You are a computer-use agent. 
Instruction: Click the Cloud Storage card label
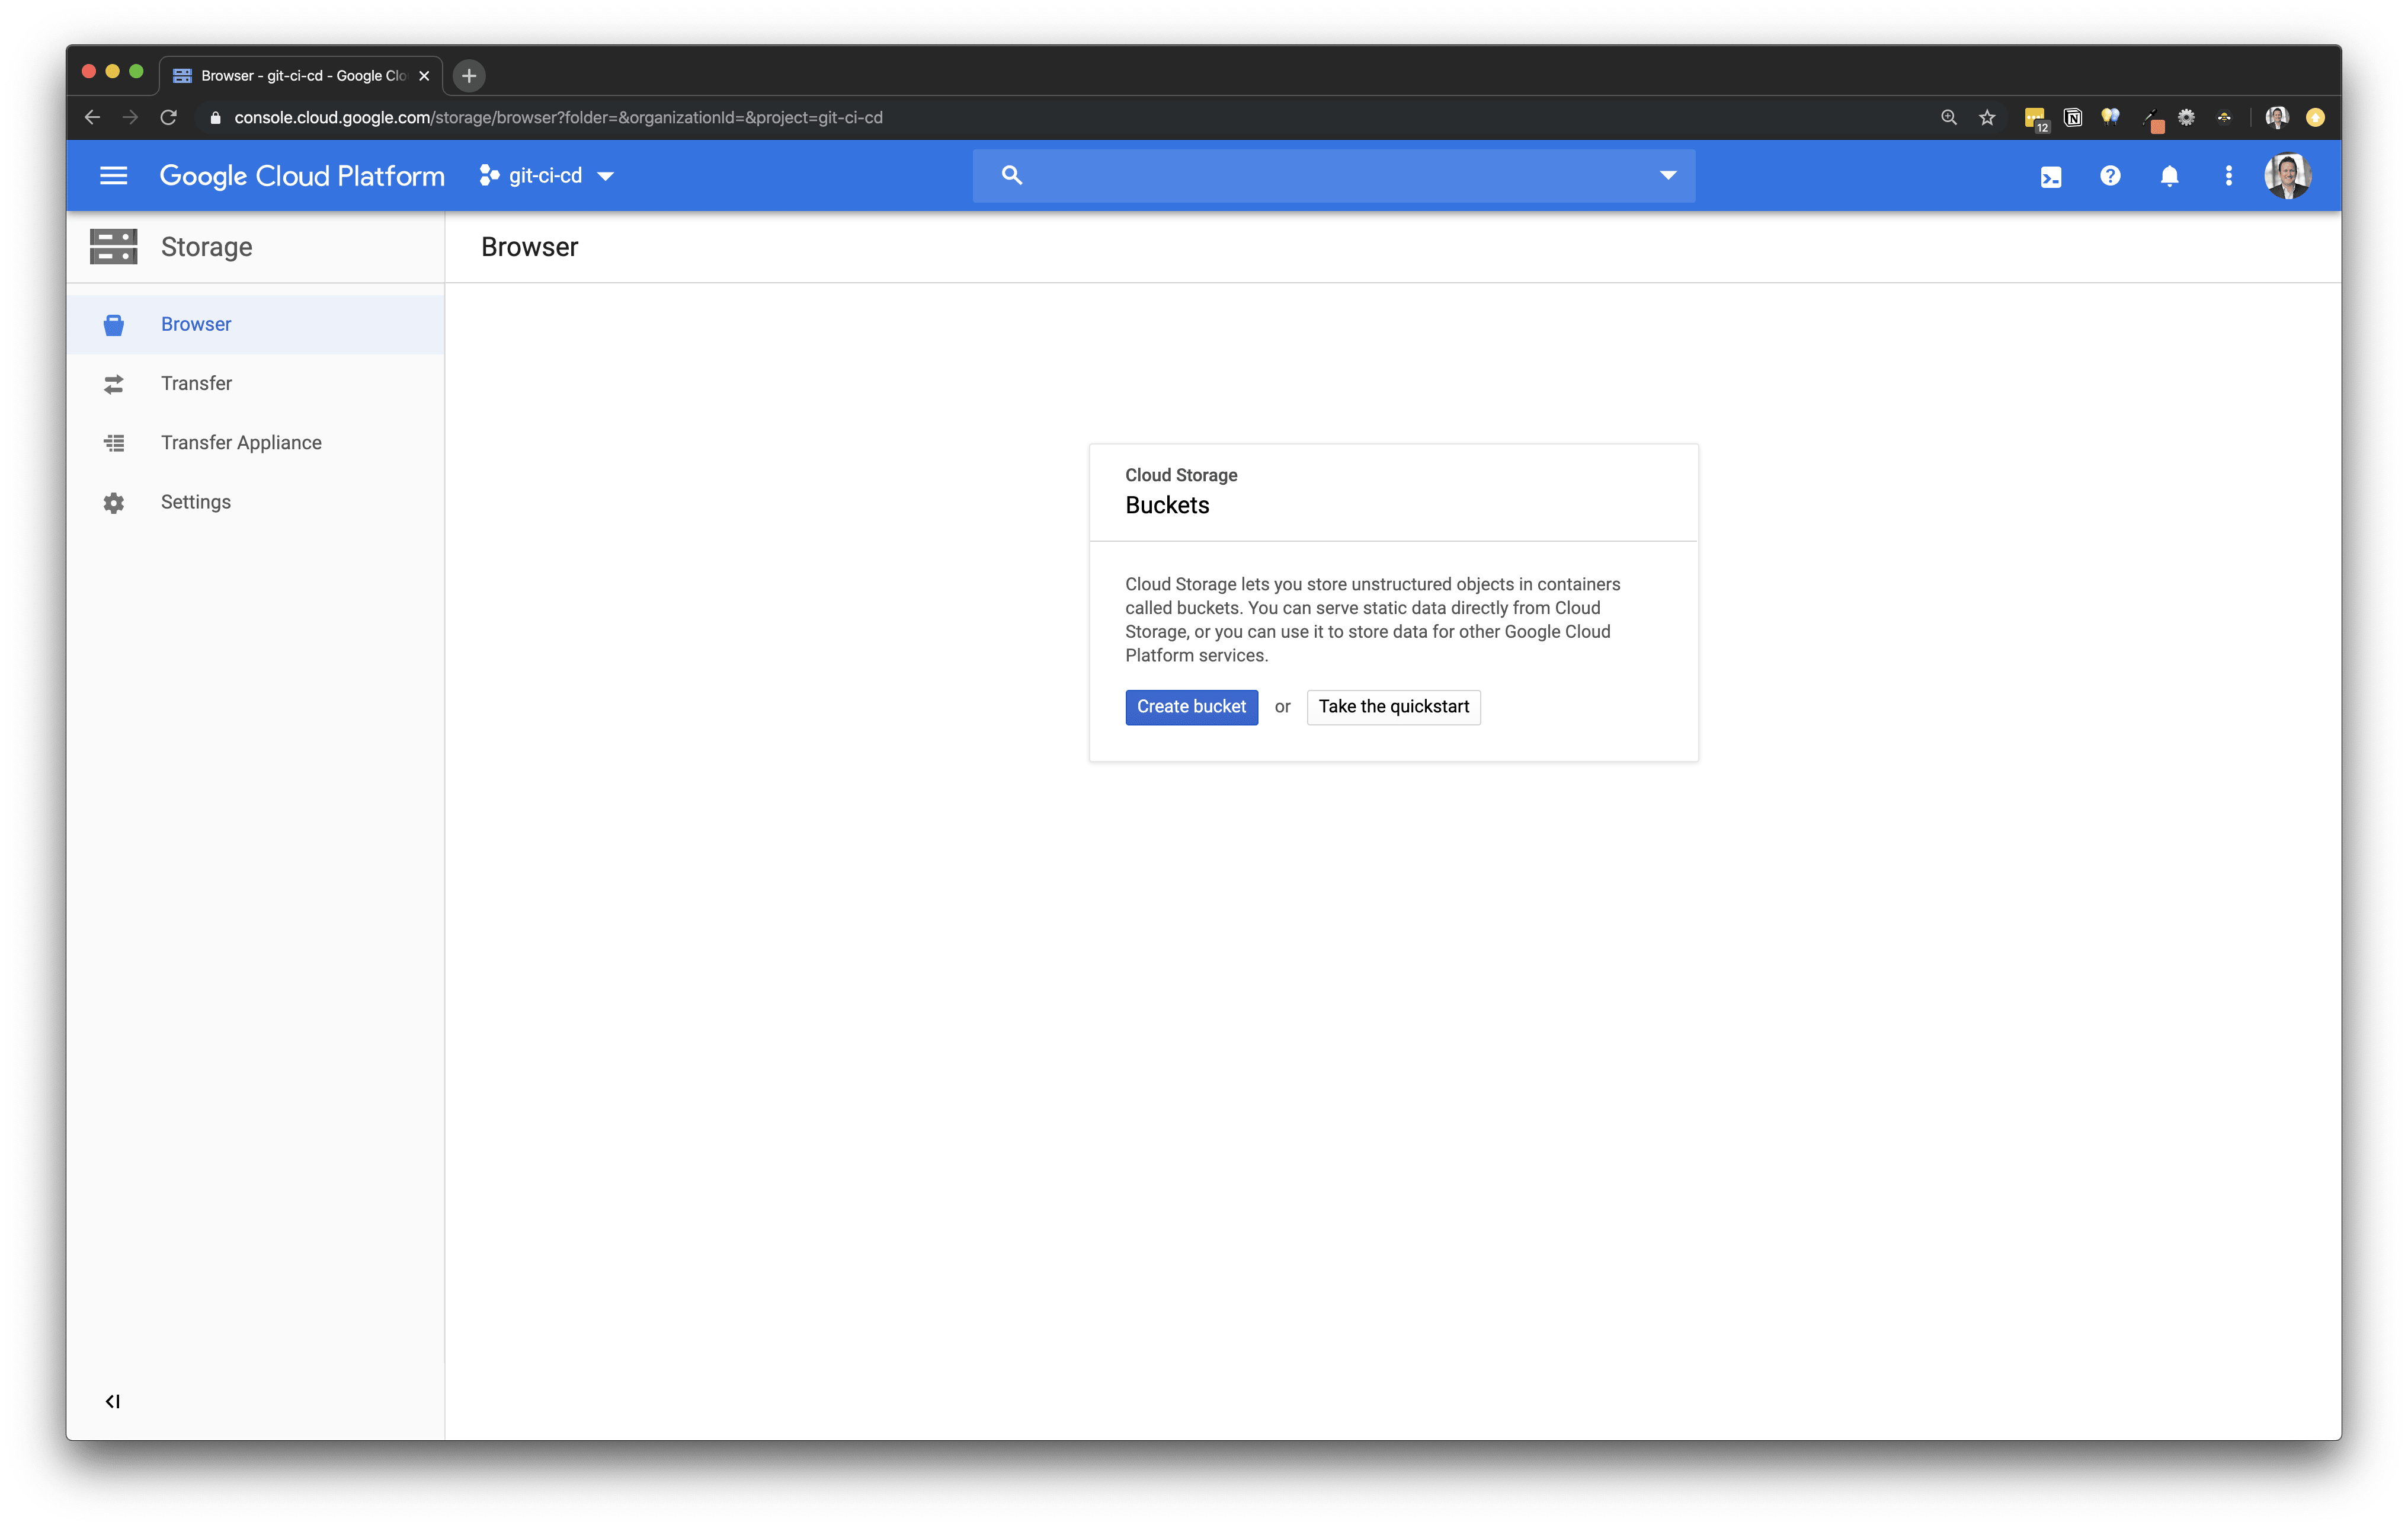click(x=1181, y=475)
